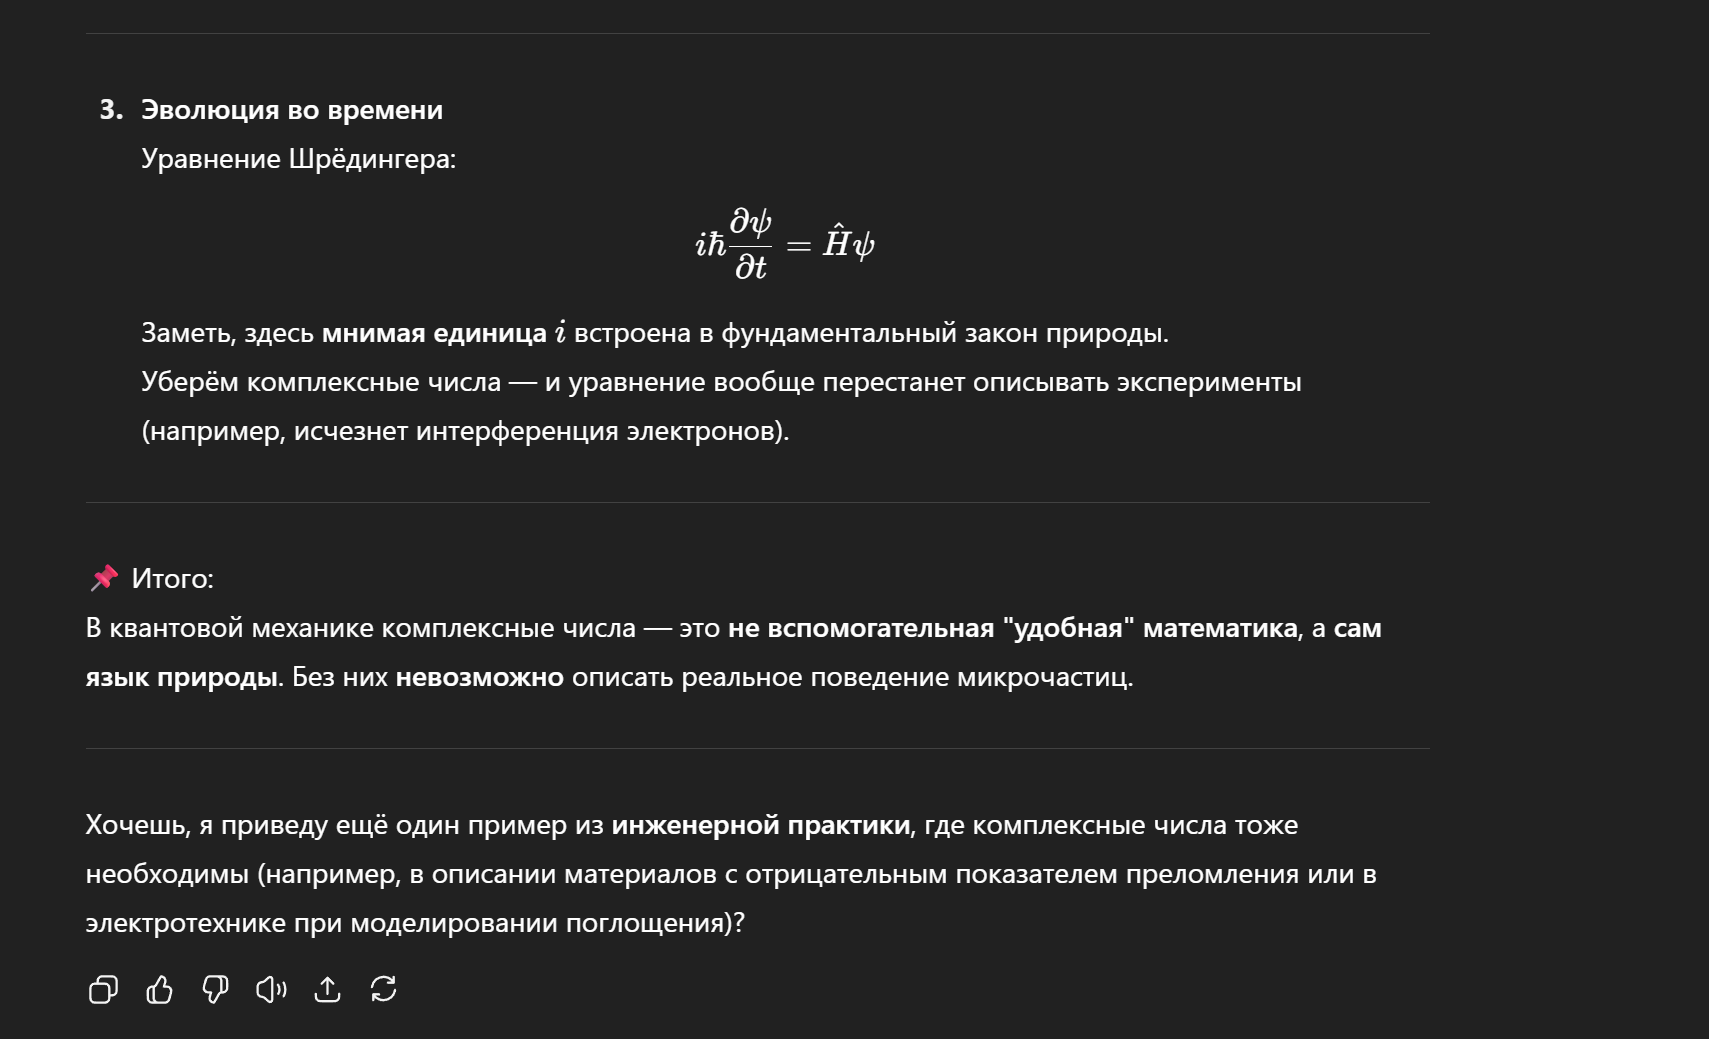Click the heading "Эволюция во времени"
This screenshot has height=1039, width=1709.
(x=291, y=110)
